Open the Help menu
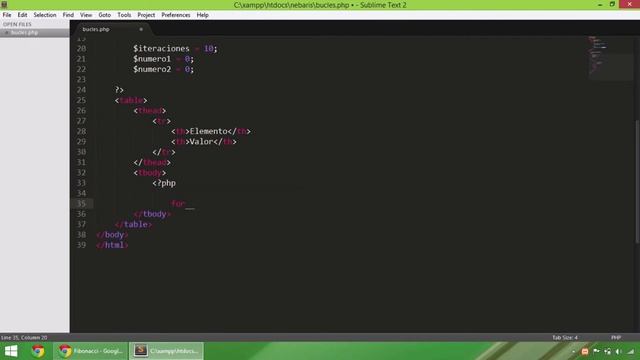 click(x=202, y=15)
